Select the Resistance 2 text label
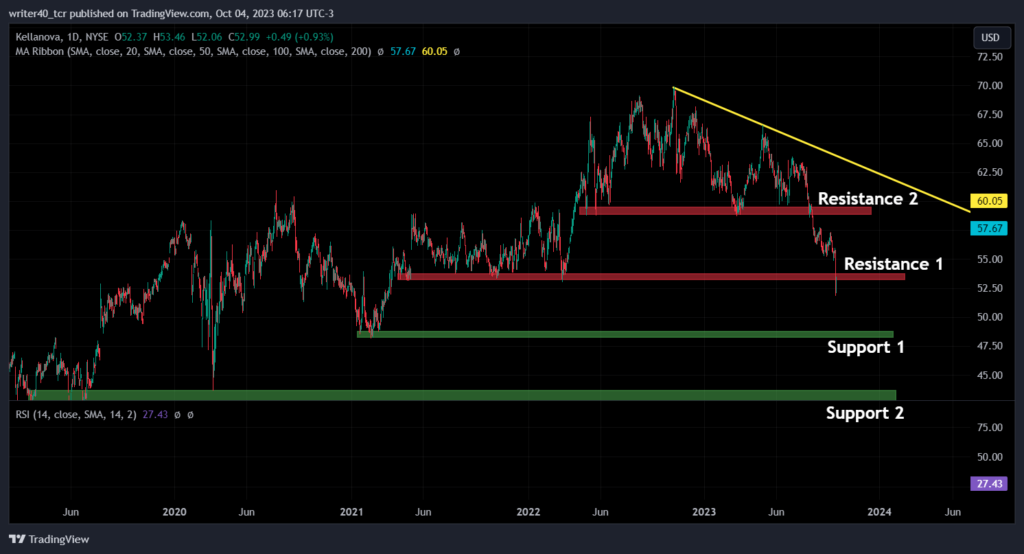 (x=868, y=199)
